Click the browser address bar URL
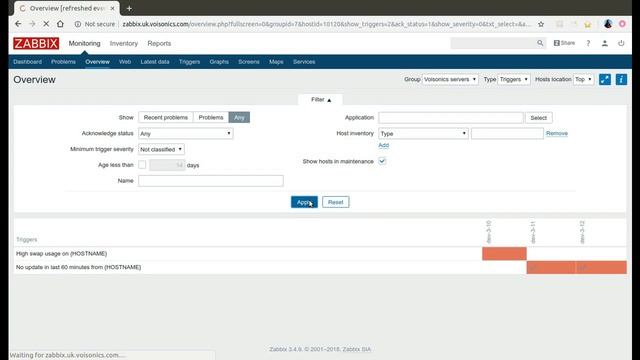The image size is (640, 360). pos(327,24)
